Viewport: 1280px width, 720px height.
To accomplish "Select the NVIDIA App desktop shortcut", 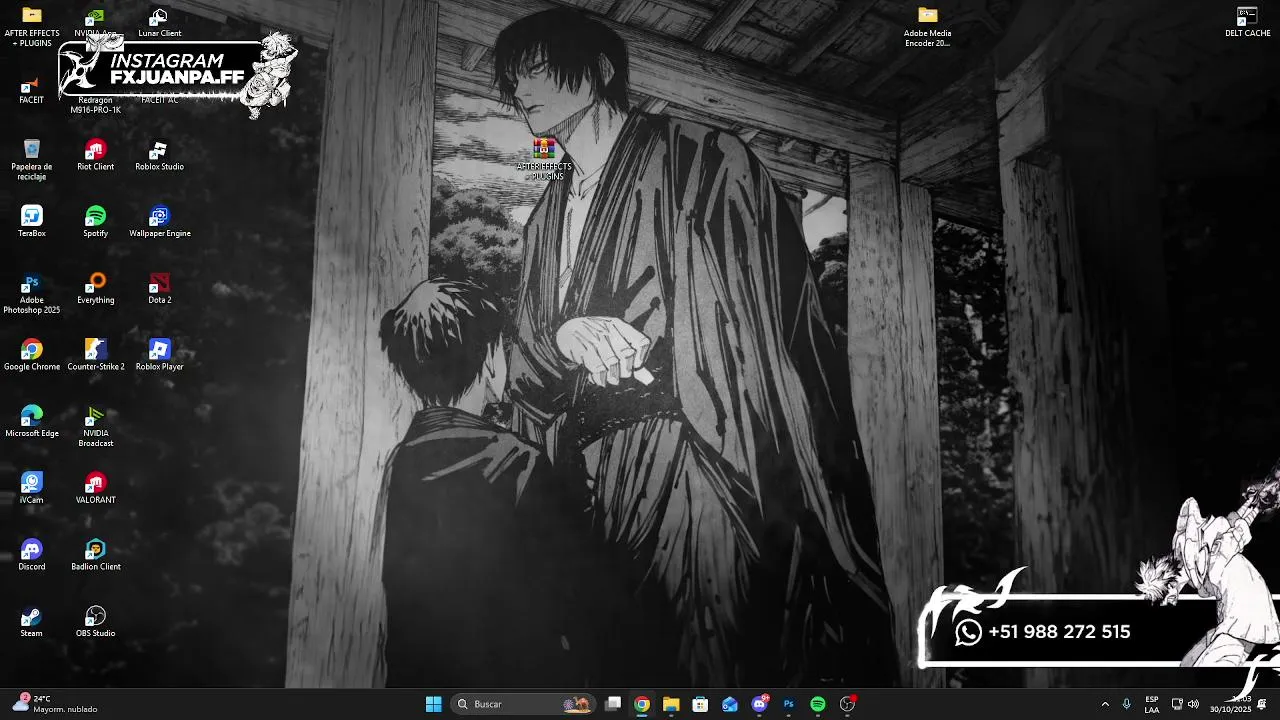I will tap(95, 22).
